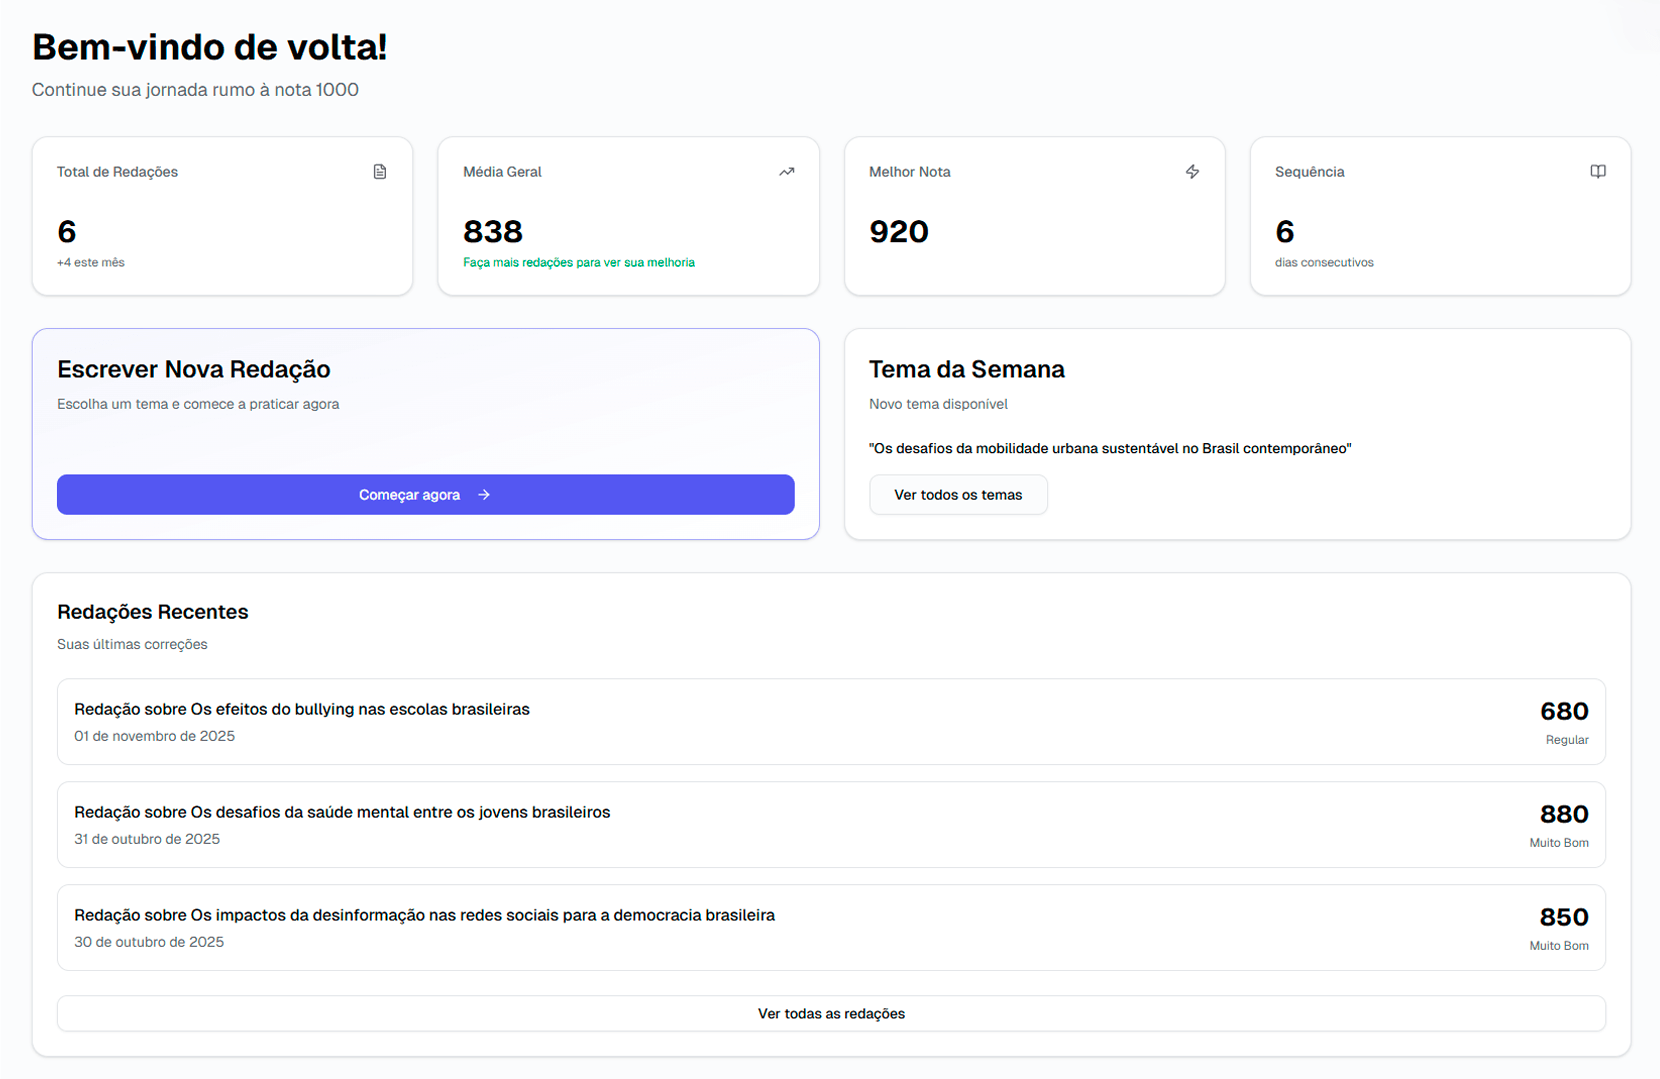Click the trending arrow icon in Média Geral

tap(787, 172)
